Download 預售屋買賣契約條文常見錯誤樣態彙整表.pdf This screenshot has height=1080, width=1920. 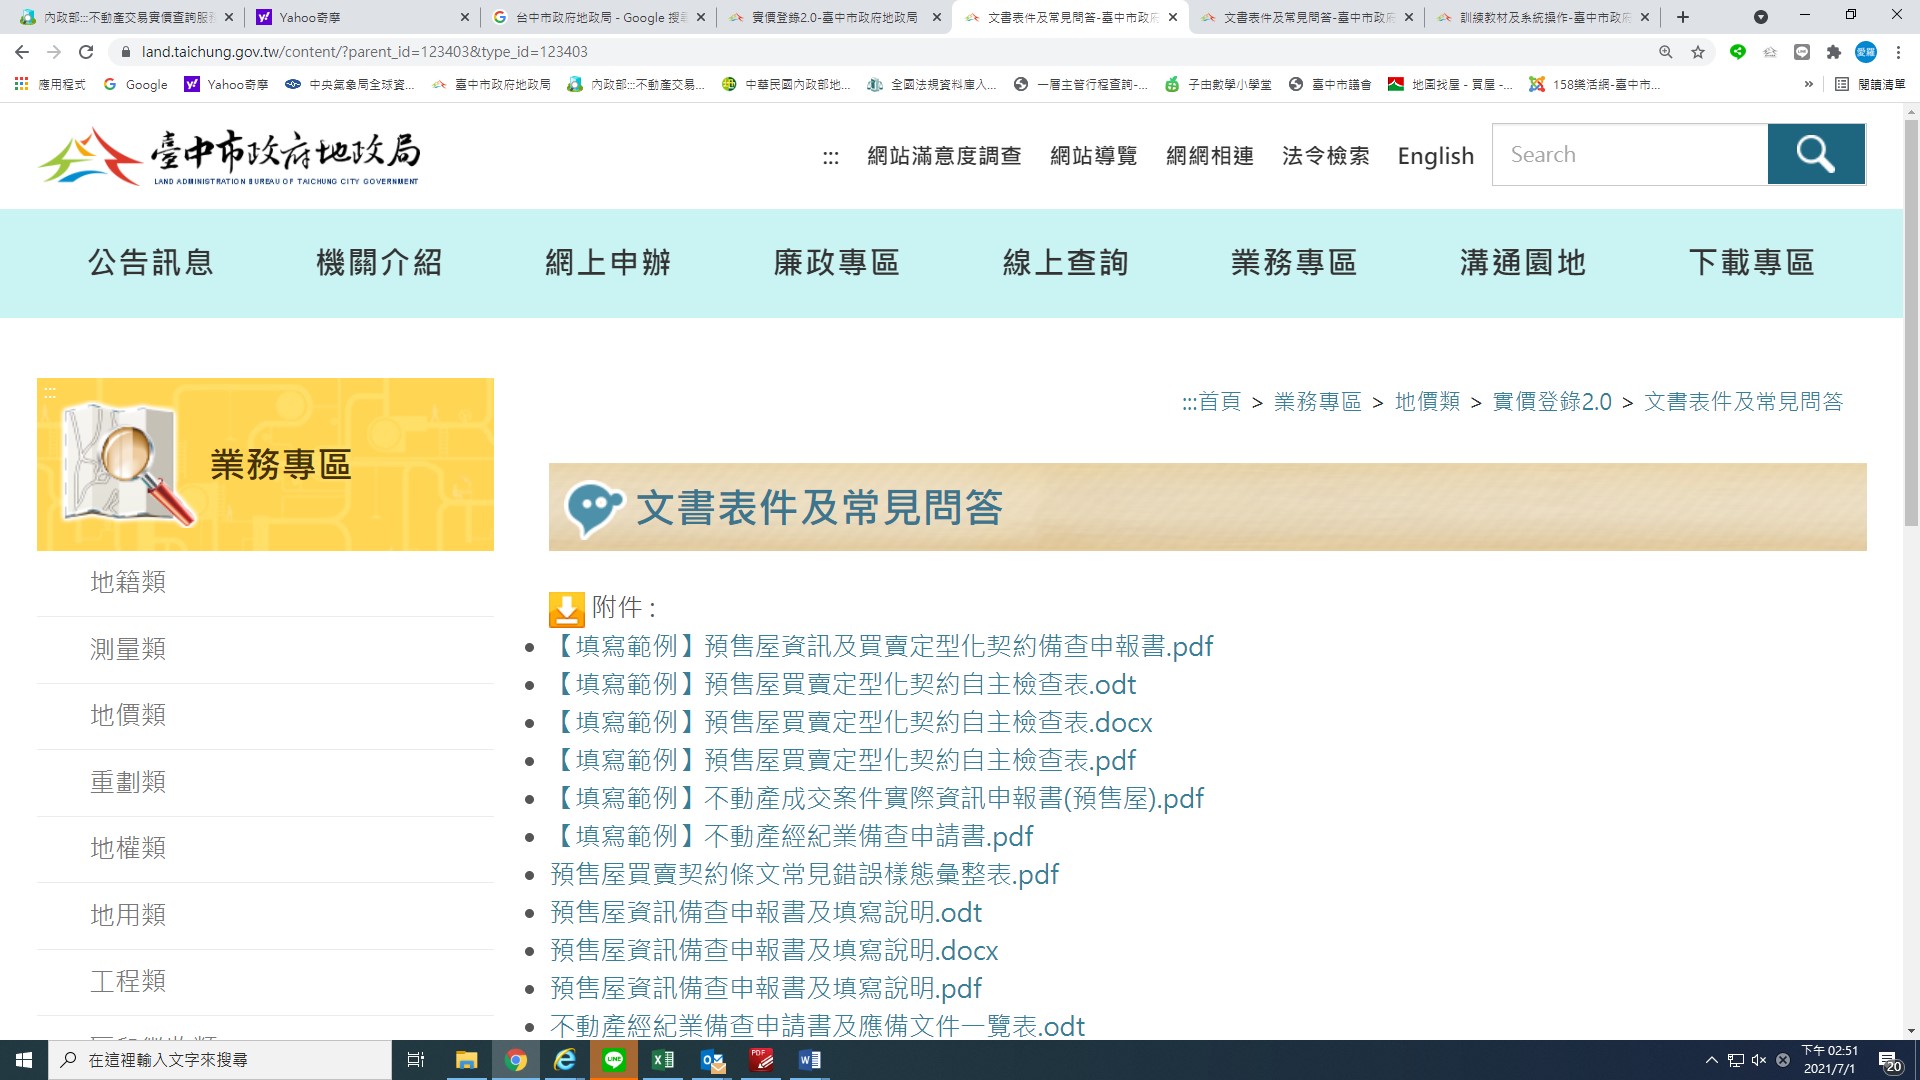pos(804,874)
